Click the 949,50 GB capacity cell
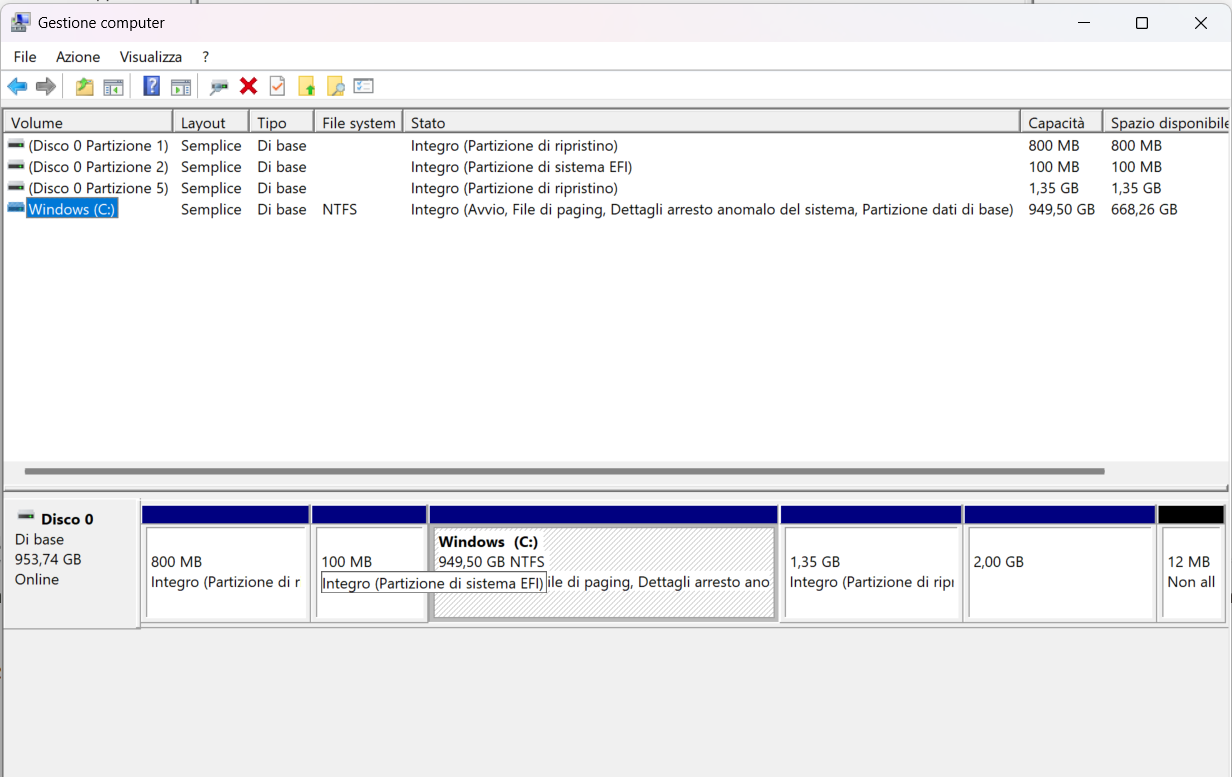Image resolution: width=1232 pixels, height=777 pixels. (x=1061, y=209)
